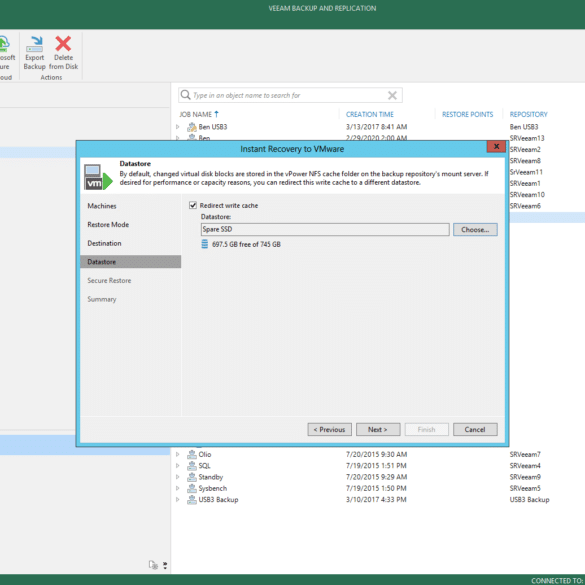Click the VM instant recovery wizard icon

pos(98,177)
